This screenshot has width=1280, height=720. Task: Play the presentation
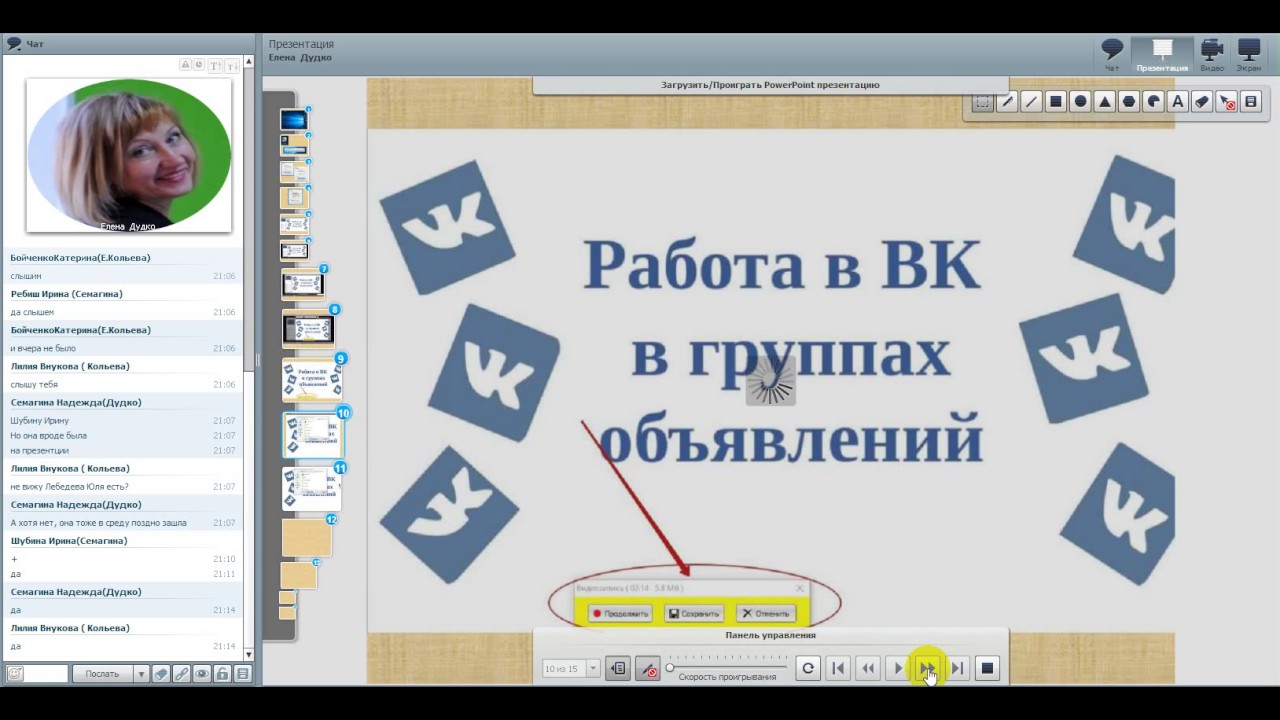(897, 668)
